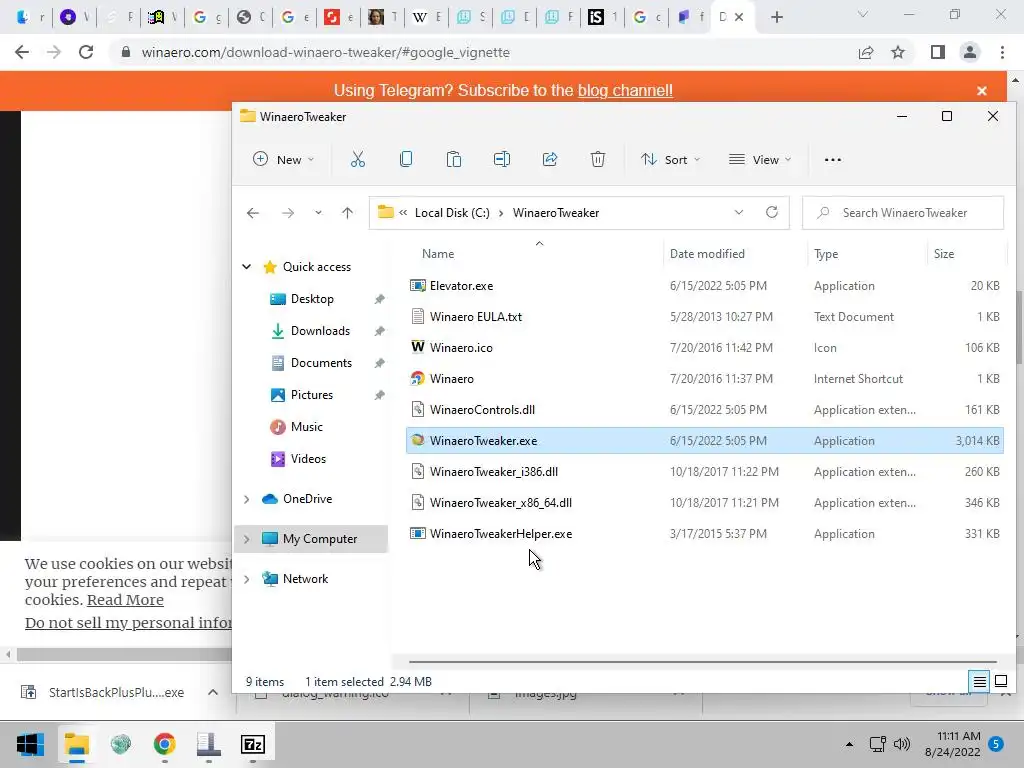Viewport: 1024px width, 768px height.
Task: Select Videos in navigation pane
Action: [x=308, y=459]
